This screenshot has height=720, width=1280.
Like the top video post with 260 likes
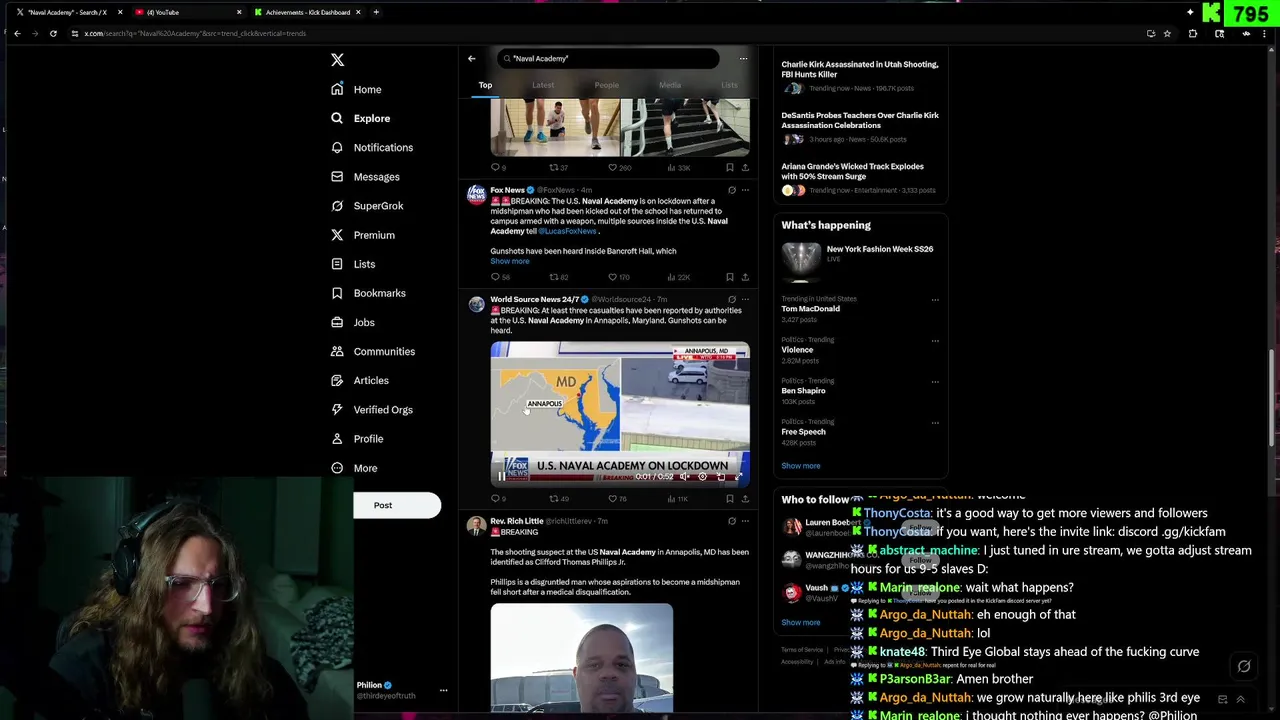(613, 168)
